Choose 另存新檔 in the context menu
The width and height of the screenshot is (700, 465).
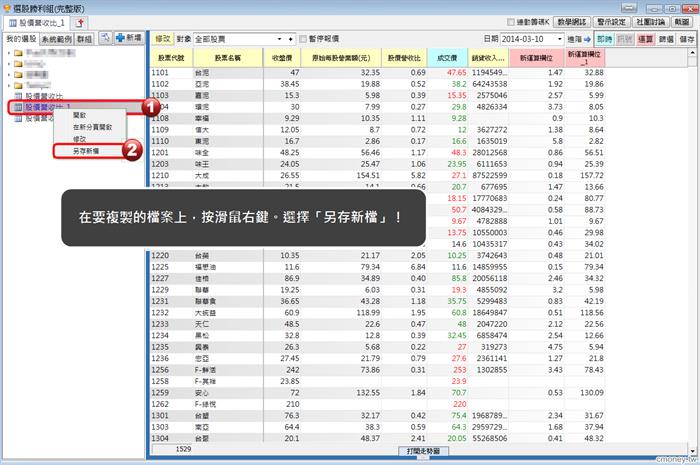(x=88, y=151)
